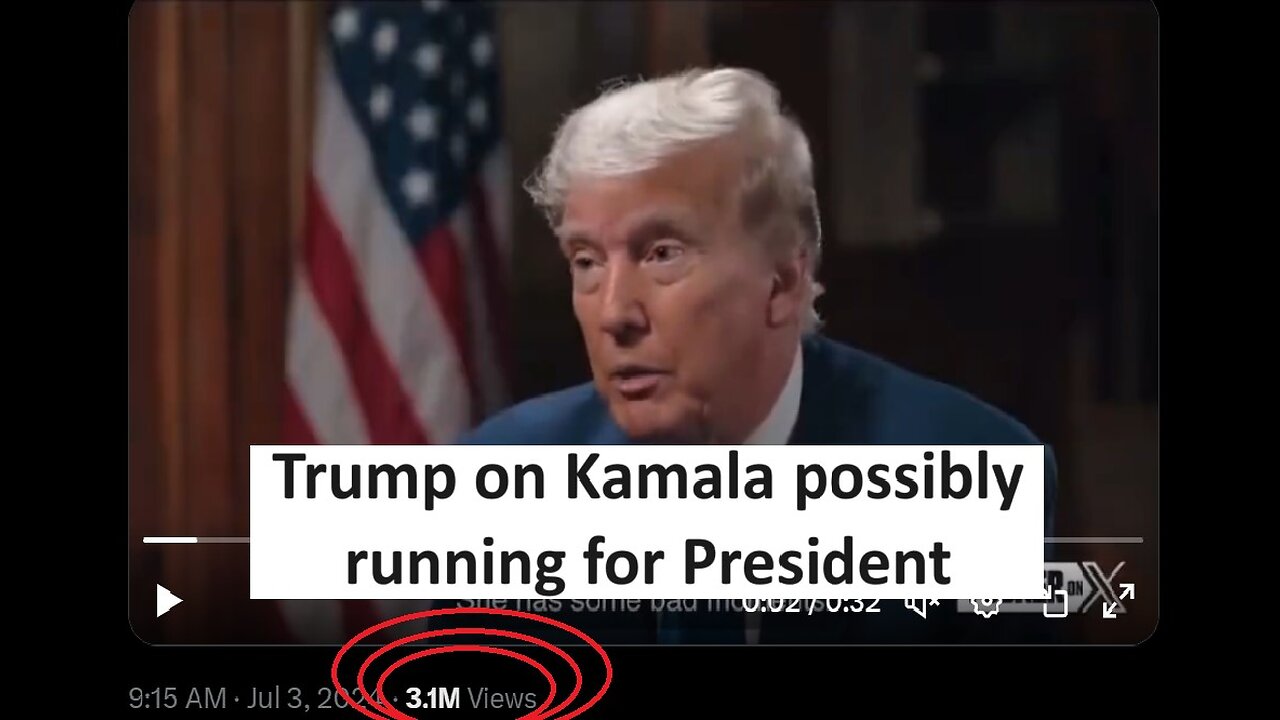Unmute the video using the speaker icon
The width and height of the screenshot is (1280, 720).
tap(921, 601)
